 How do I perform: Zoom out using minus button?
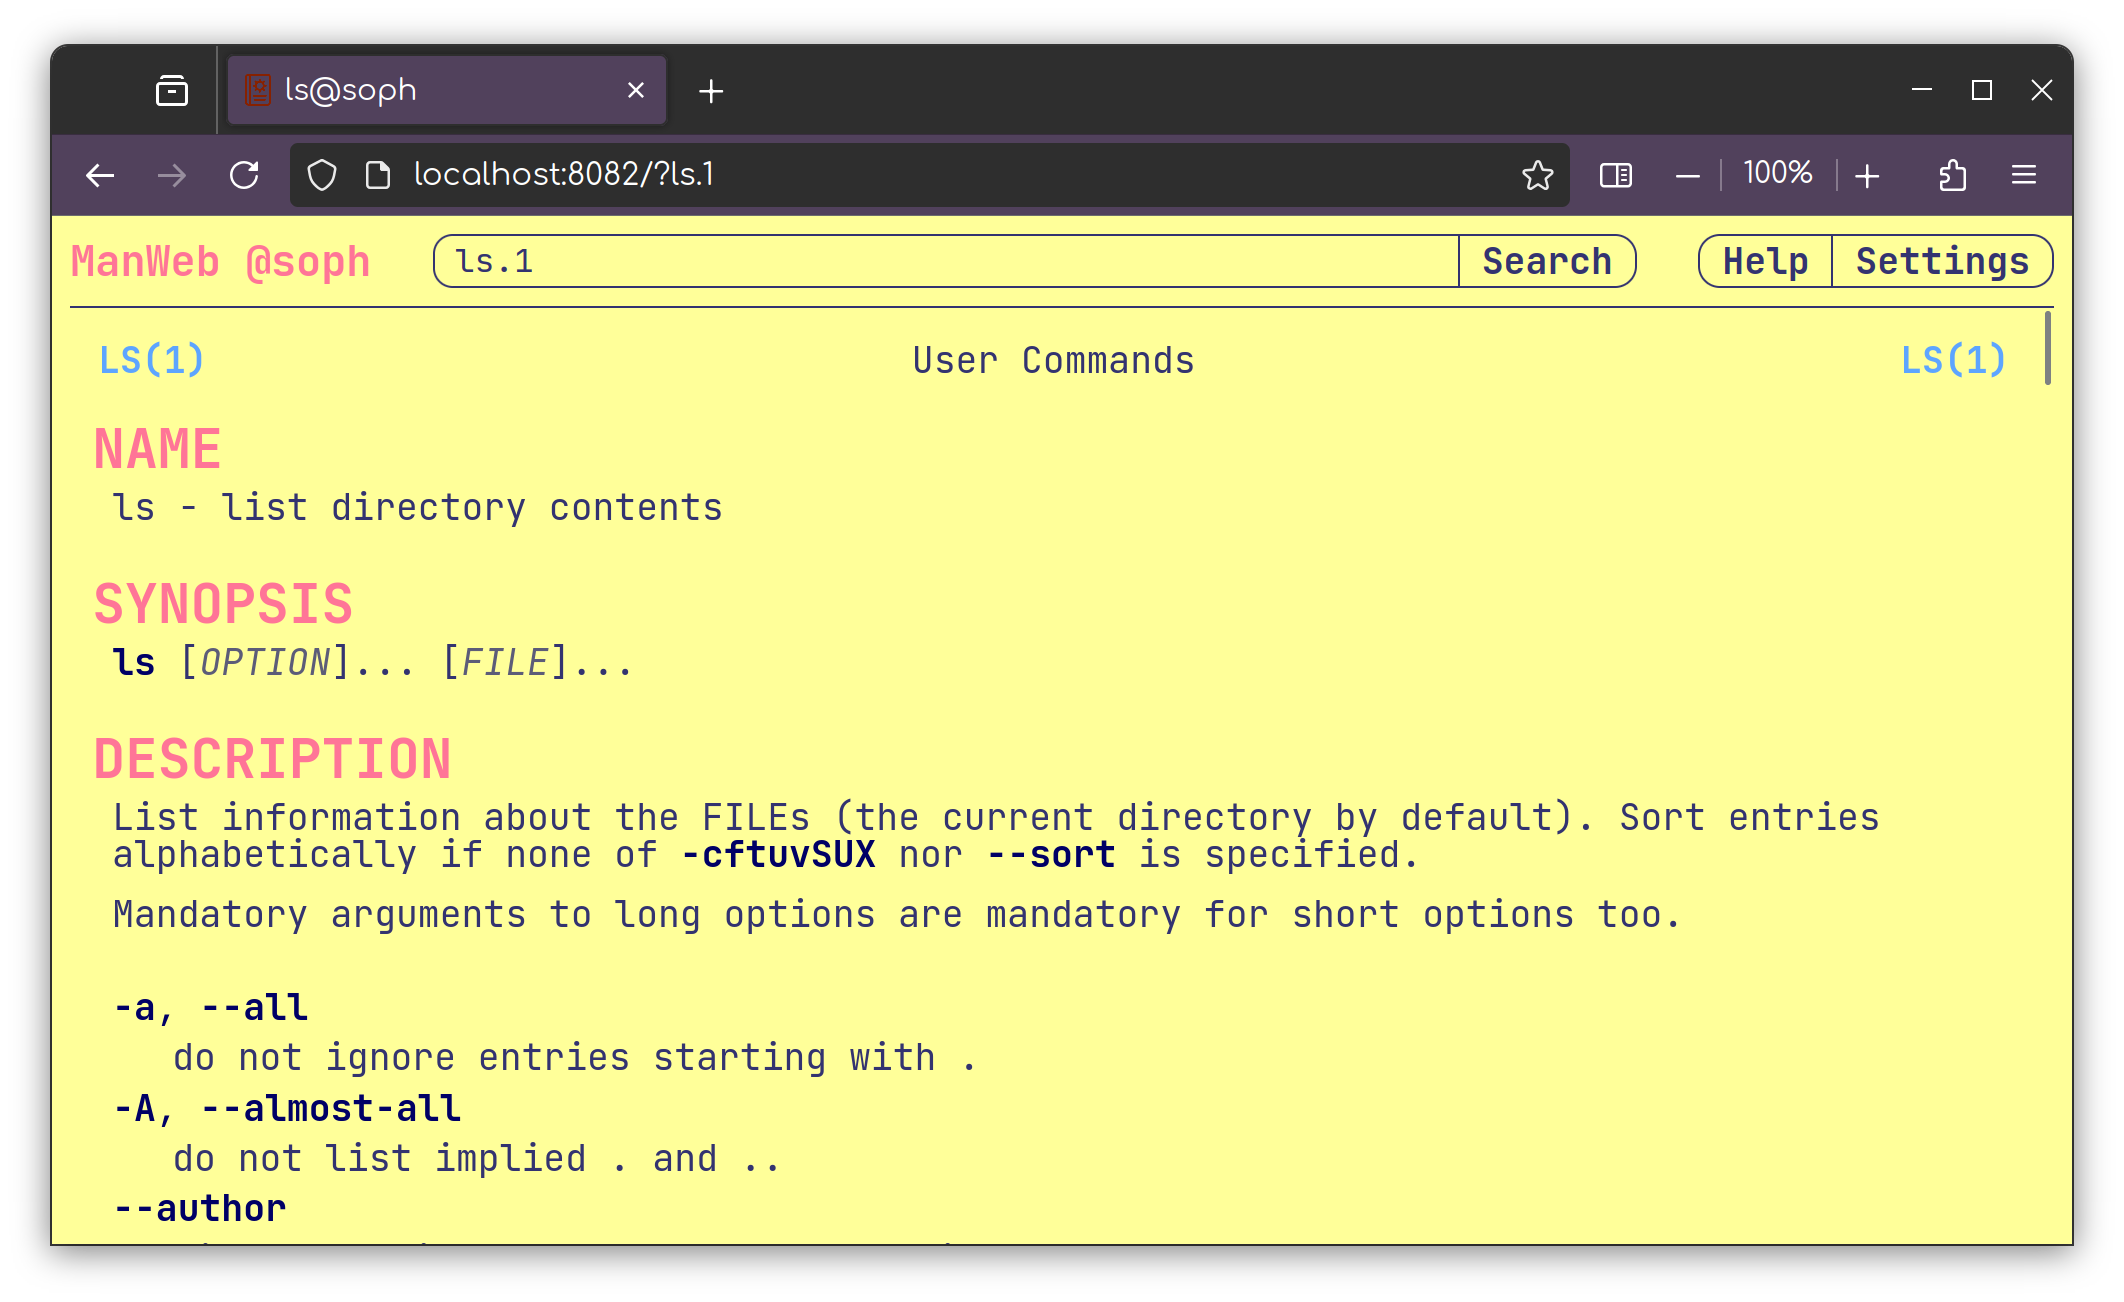[1688, 176]
